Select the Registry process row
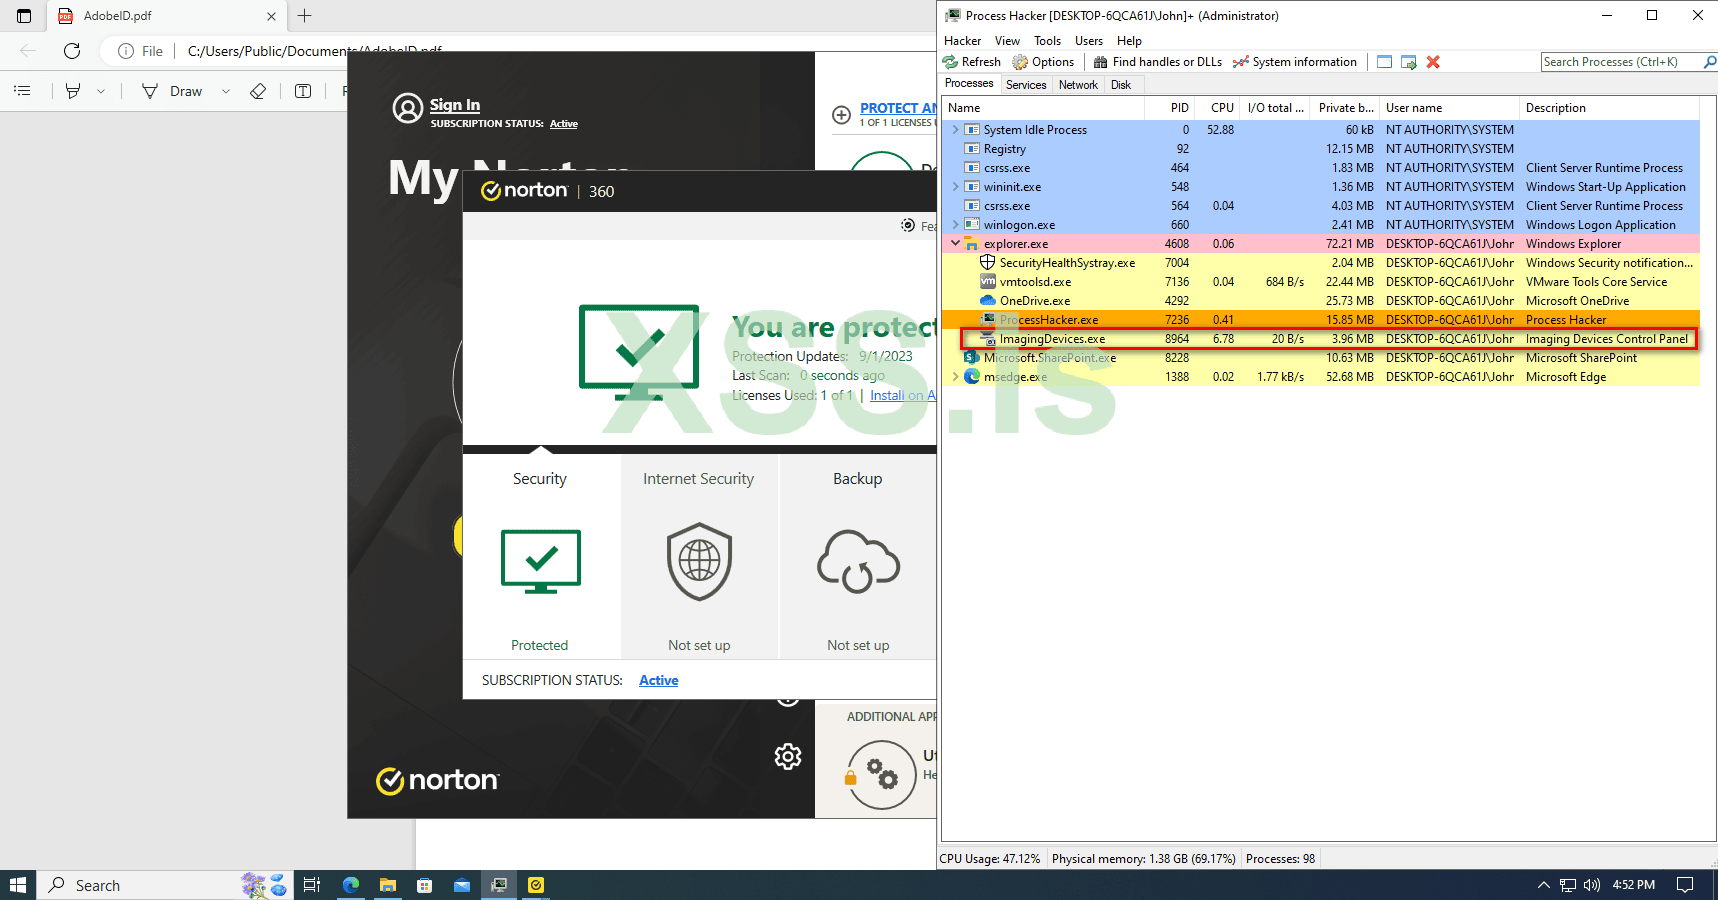 pos(1320,149)
